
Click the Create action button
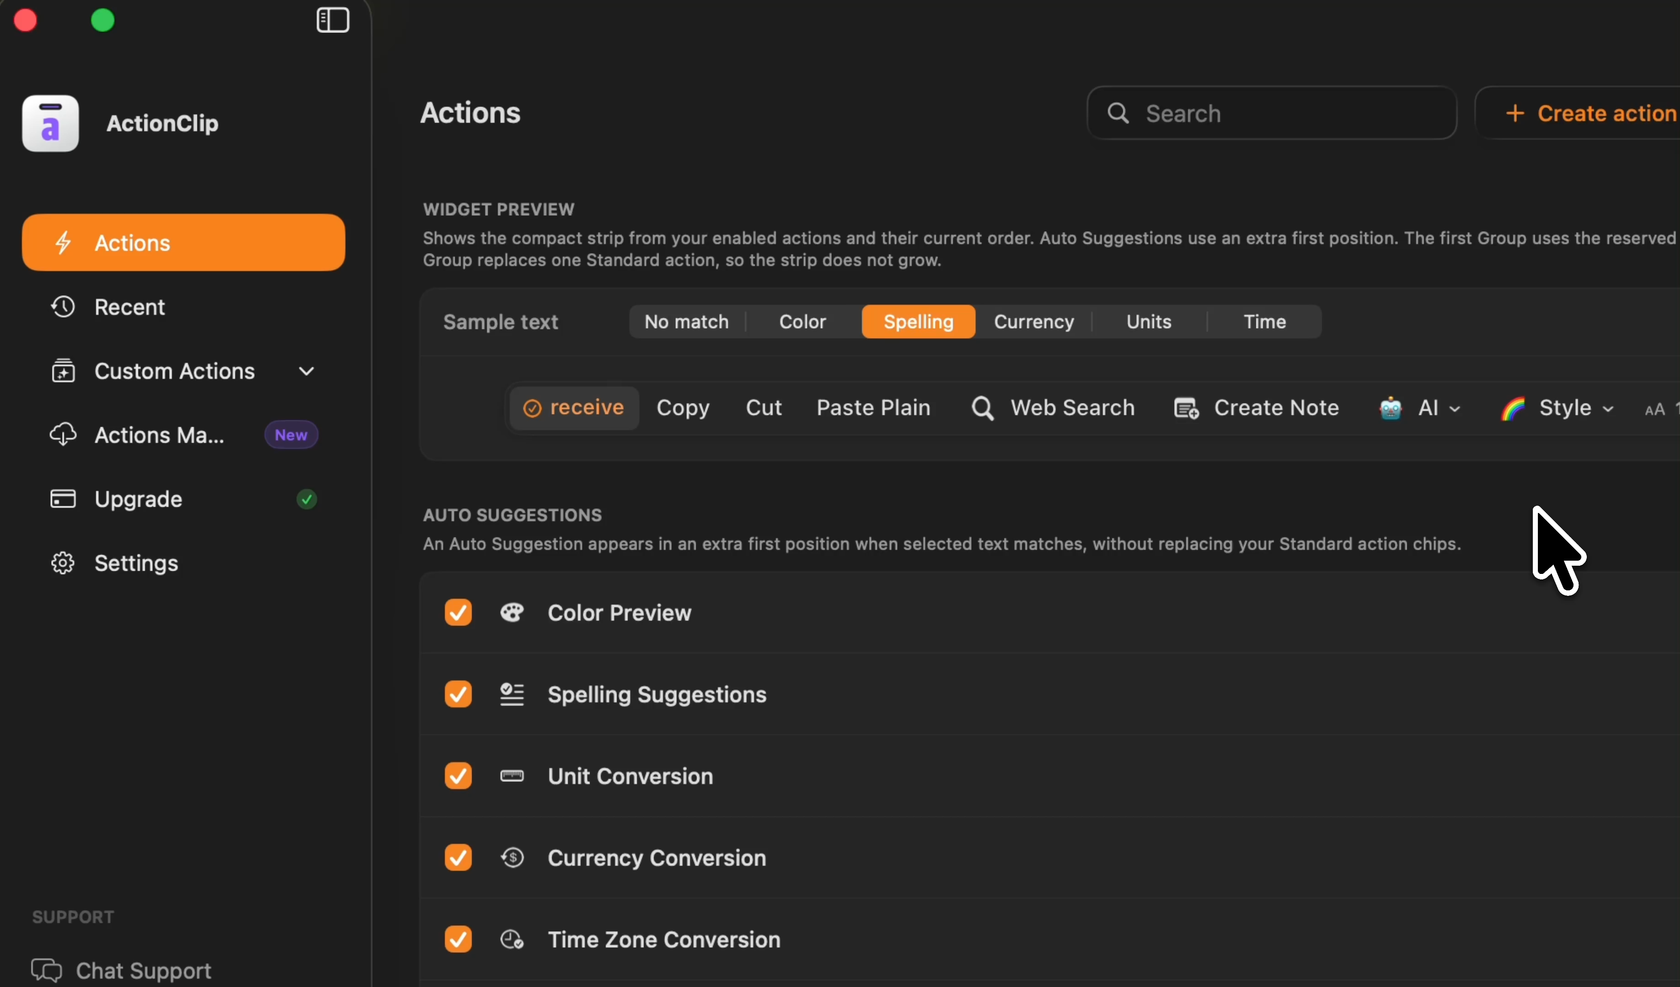[x=1580, y=113]
